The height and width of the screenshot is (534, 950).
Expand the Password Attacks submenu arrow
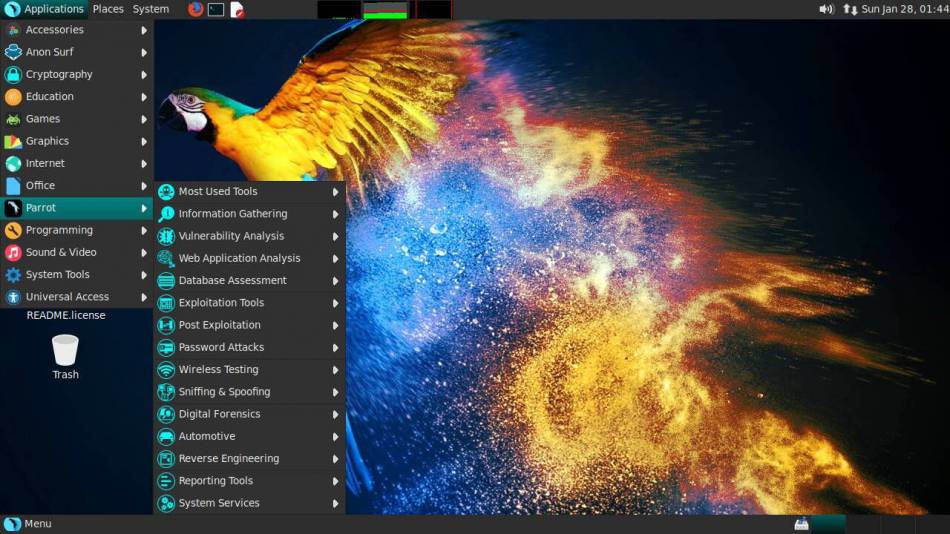pos(335,348)
